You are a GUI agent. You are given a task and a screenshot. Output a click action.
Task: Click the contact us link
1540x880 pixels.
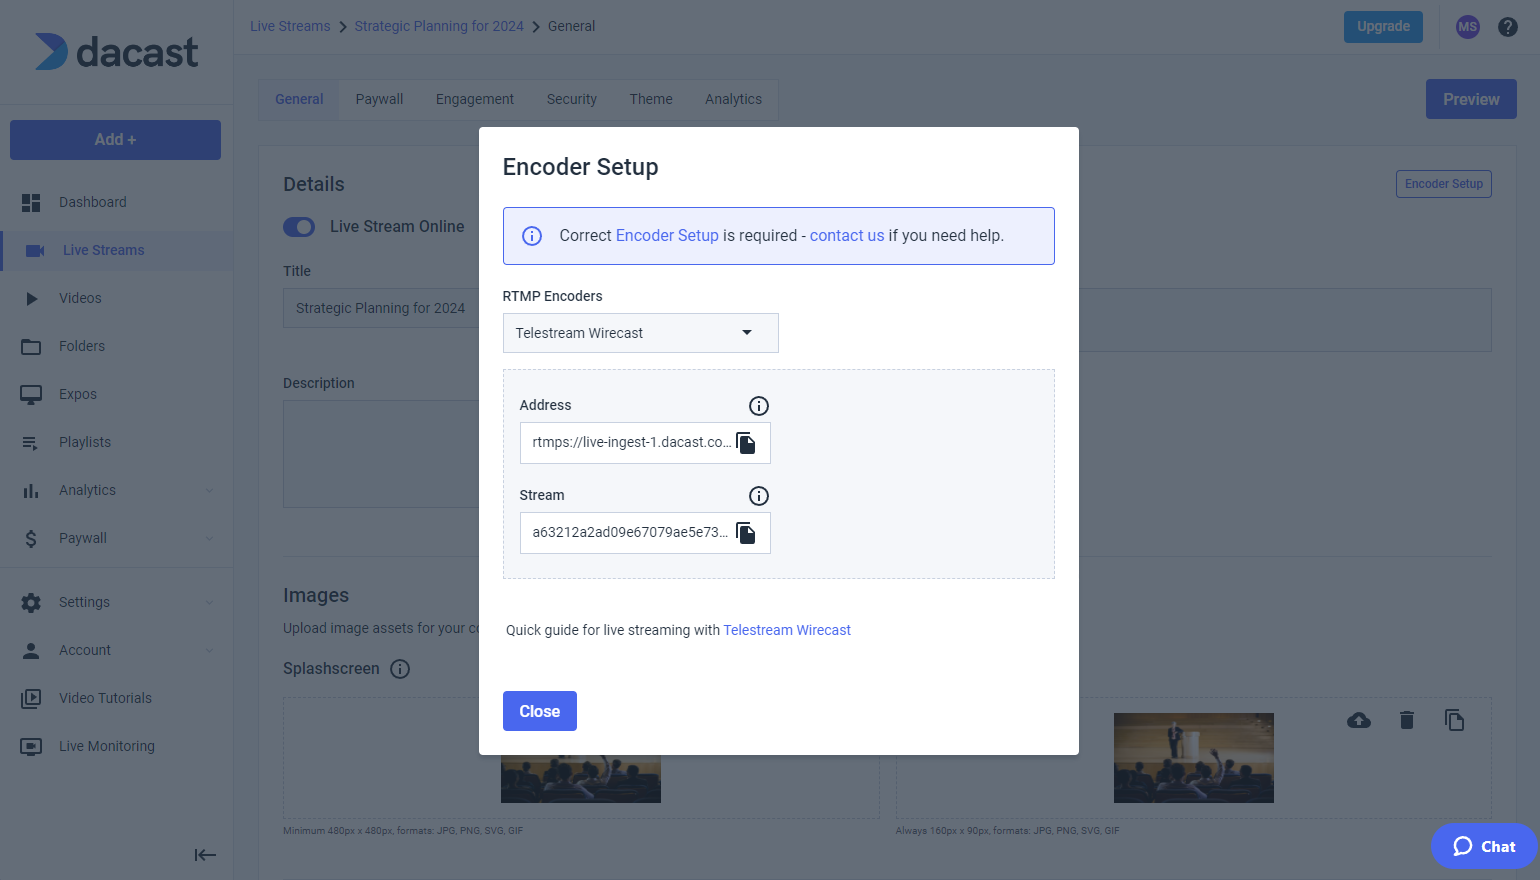[x=846, y=235]
